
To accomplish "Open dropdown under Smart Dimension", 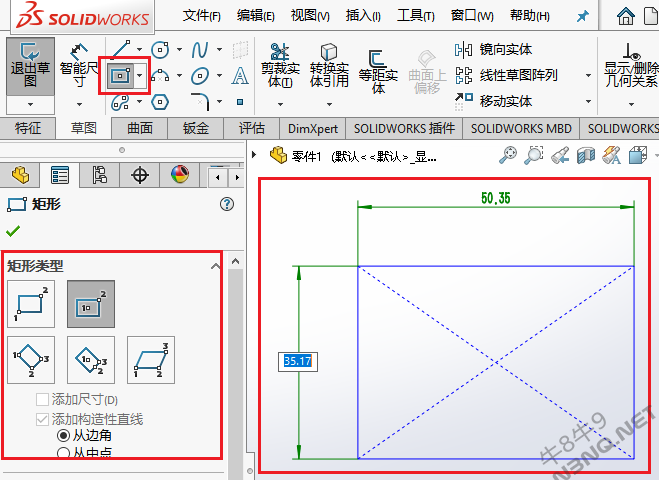I will point(79,104).
